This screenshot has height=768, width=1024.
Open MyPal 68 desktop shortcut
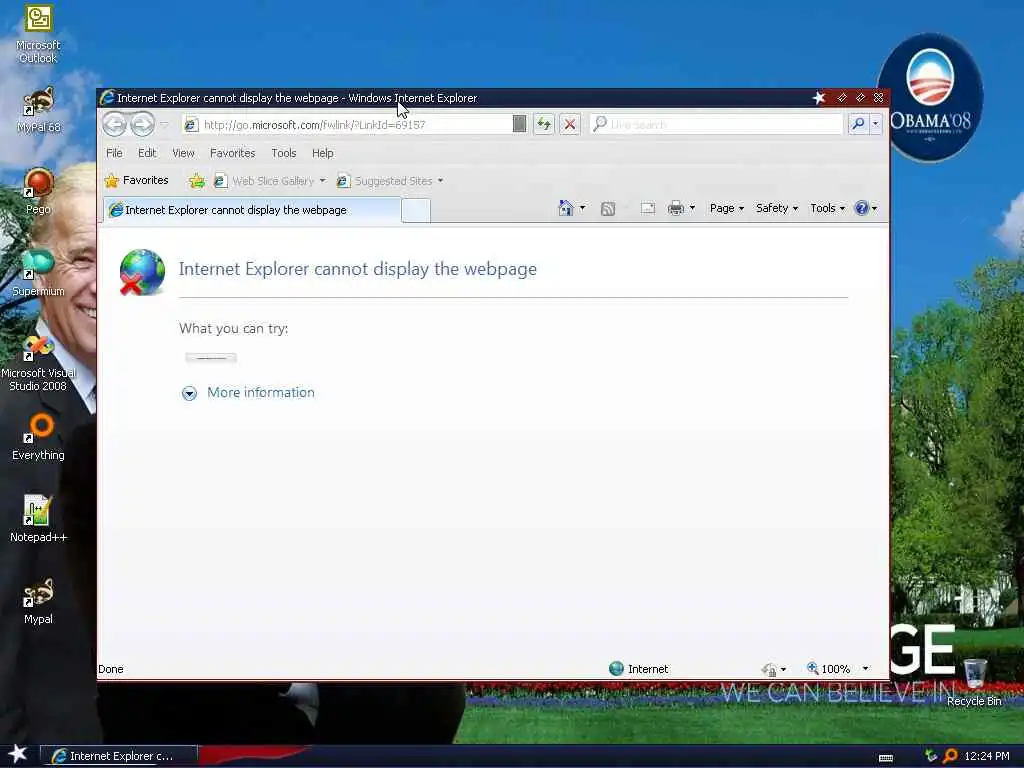pos(38,110)
